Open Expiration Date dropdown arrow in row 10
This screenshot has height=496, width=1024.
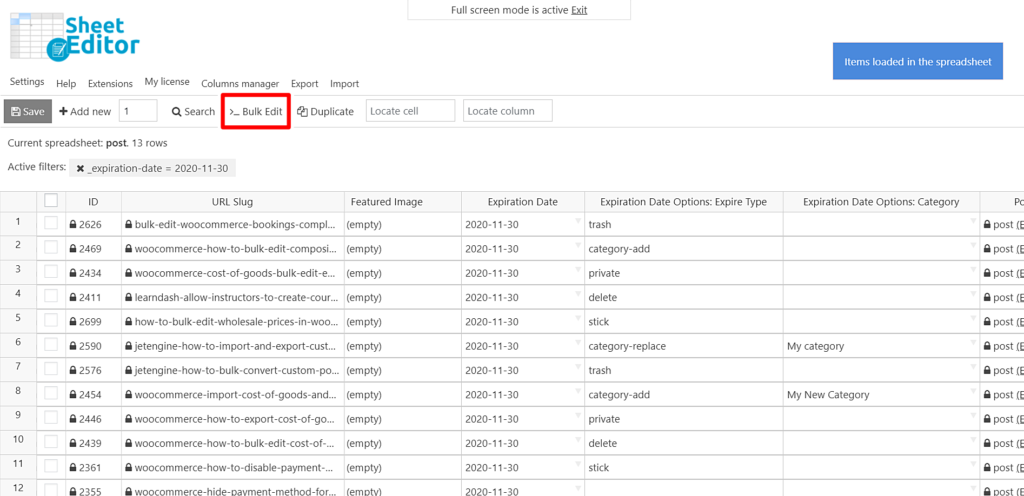[578, 441]
